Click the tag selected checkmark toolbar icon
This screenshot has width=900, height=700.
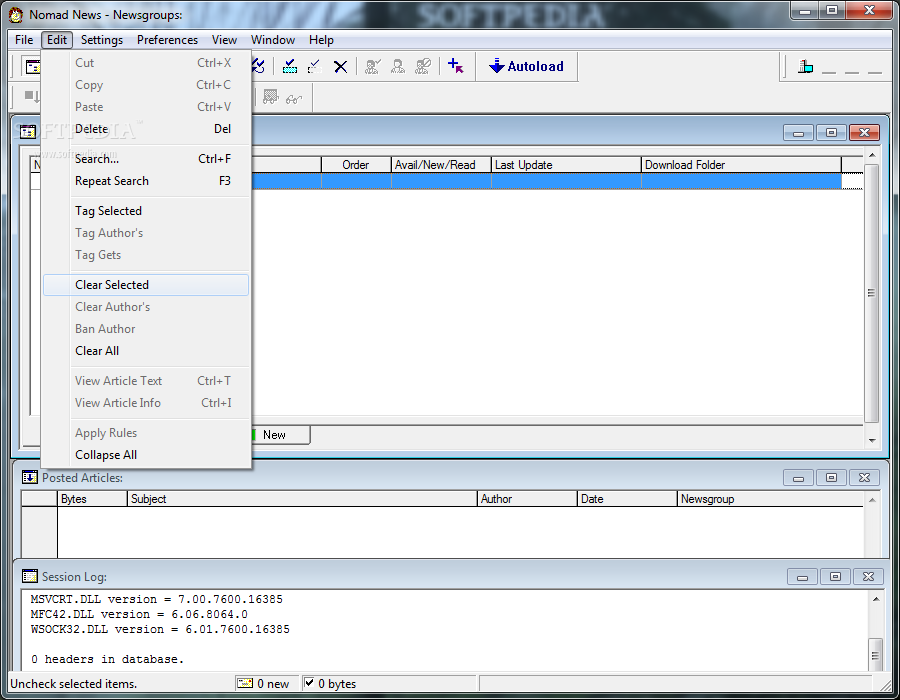[x=290, y=67]
